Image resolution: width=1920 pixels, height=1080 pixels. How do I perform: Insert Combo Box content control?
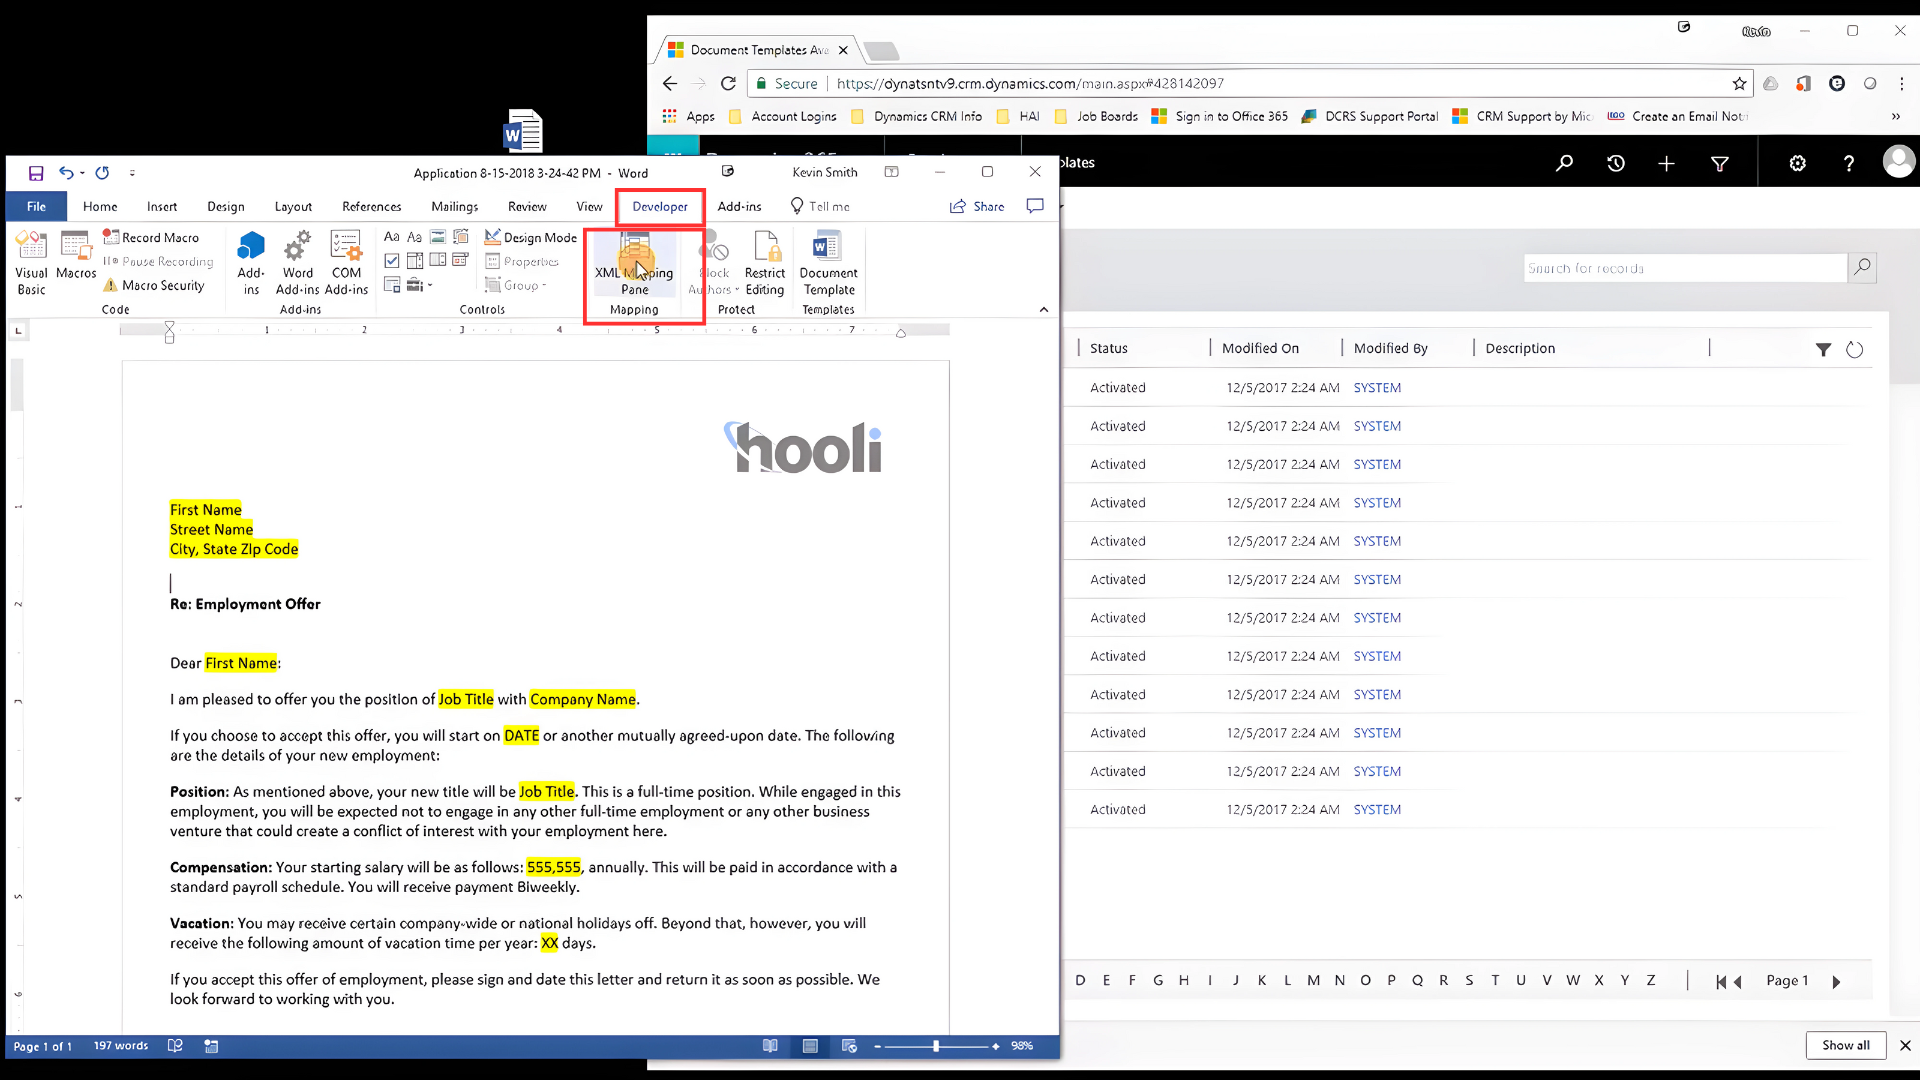(415, 261)
